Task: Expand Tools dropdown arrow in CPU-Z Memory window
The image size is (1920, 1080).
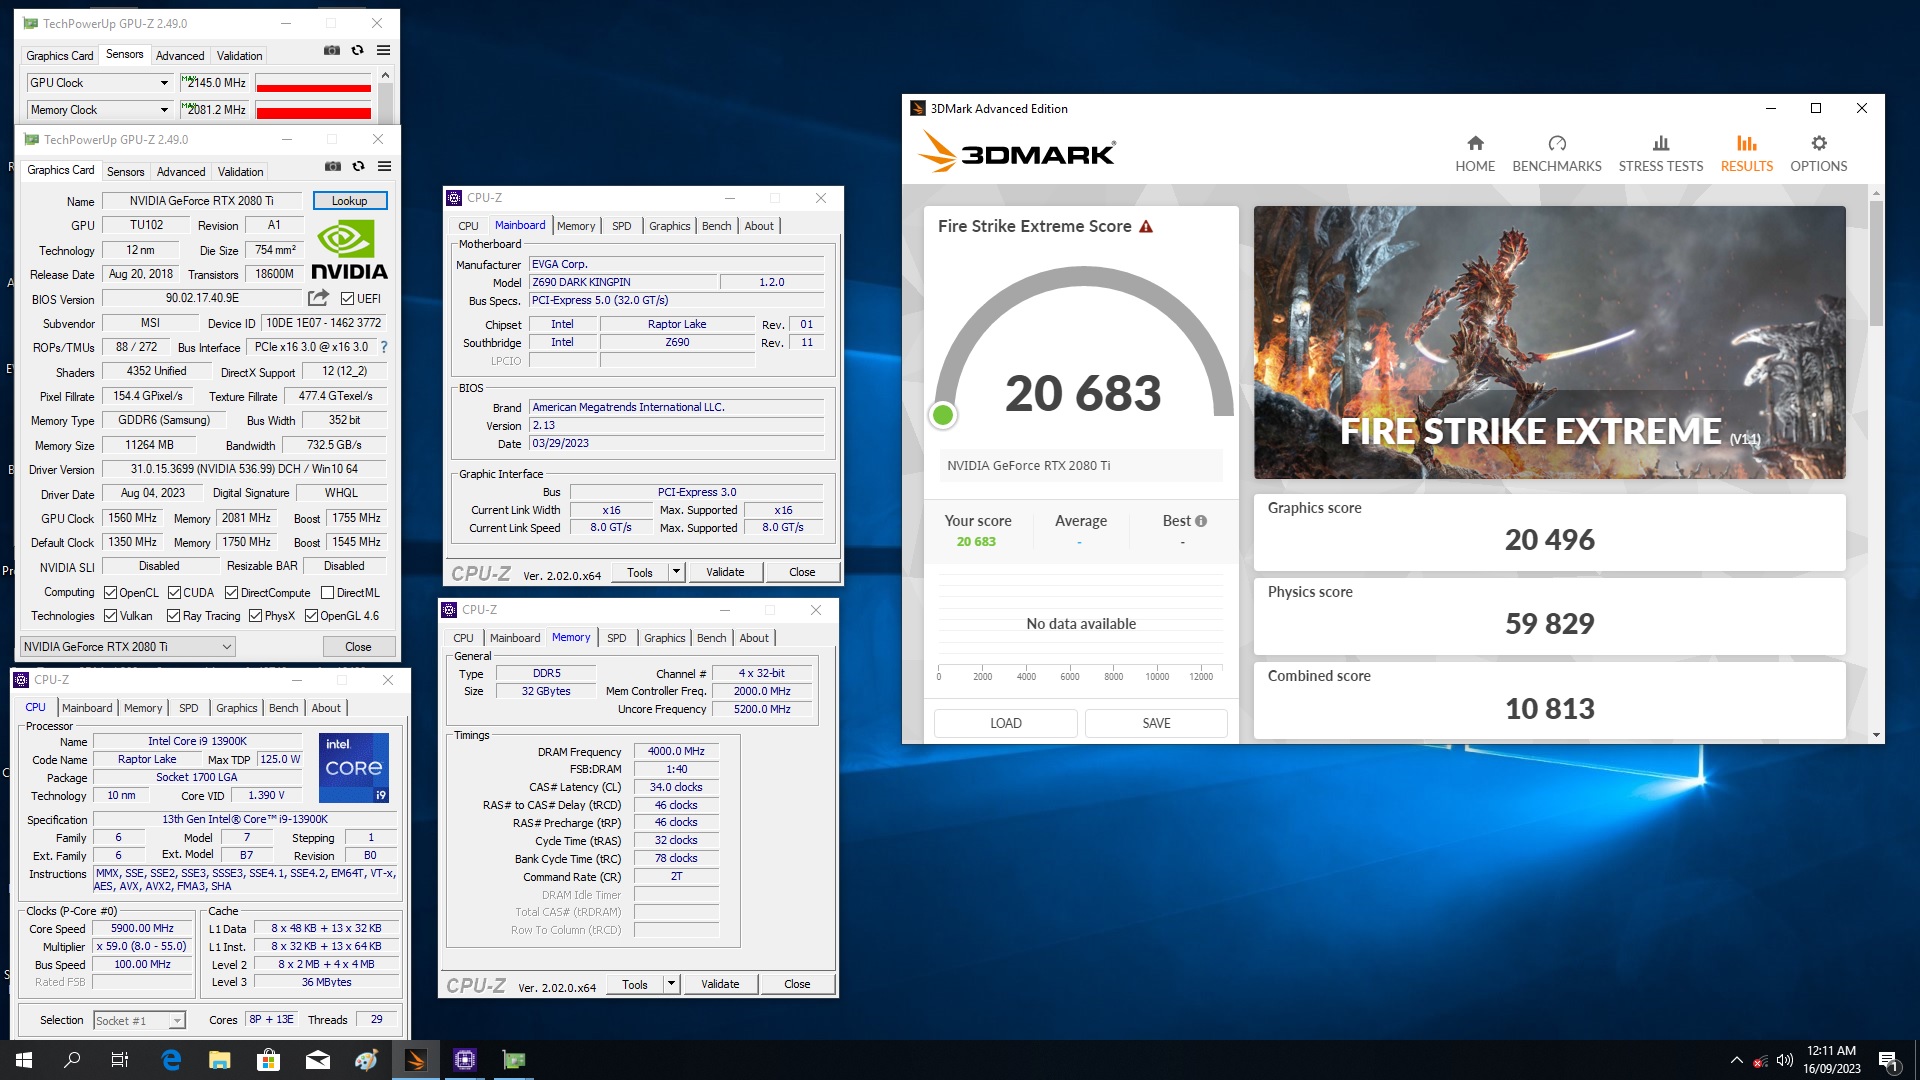Action: point(671,985)
